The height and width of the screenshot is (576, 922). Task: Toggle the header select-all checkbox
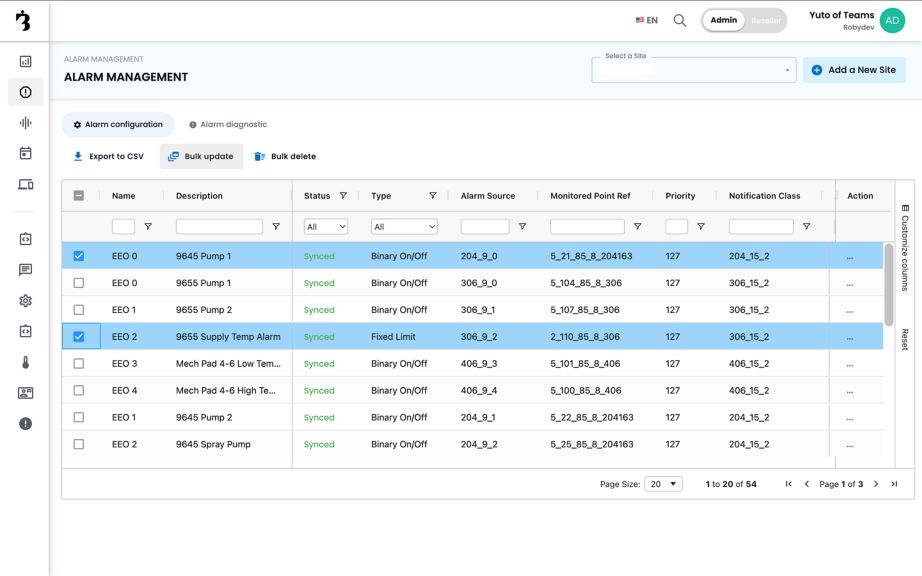(79, 196)
